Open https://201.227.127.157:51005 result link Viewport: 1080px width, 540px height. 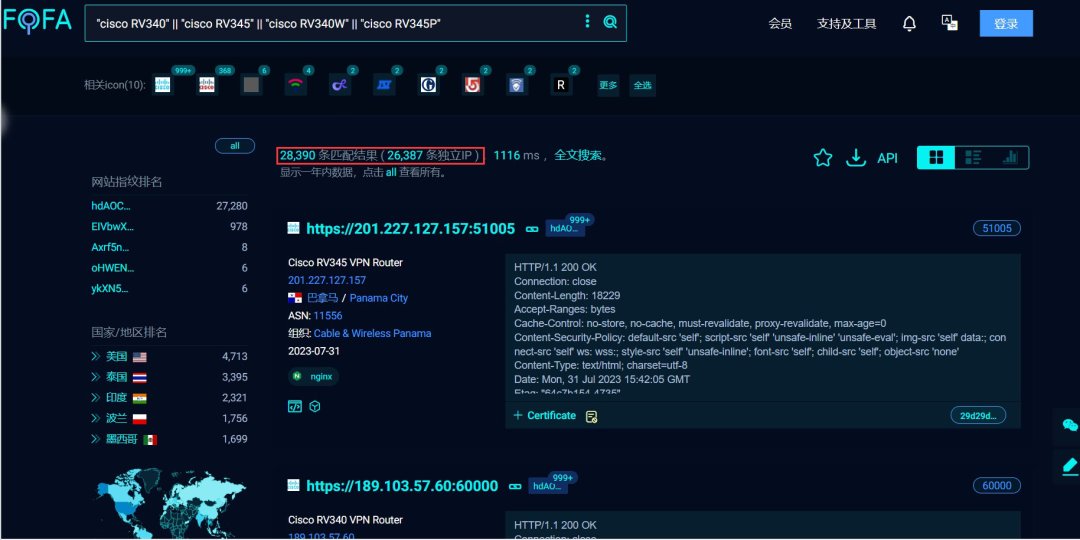tap(411, 229)
